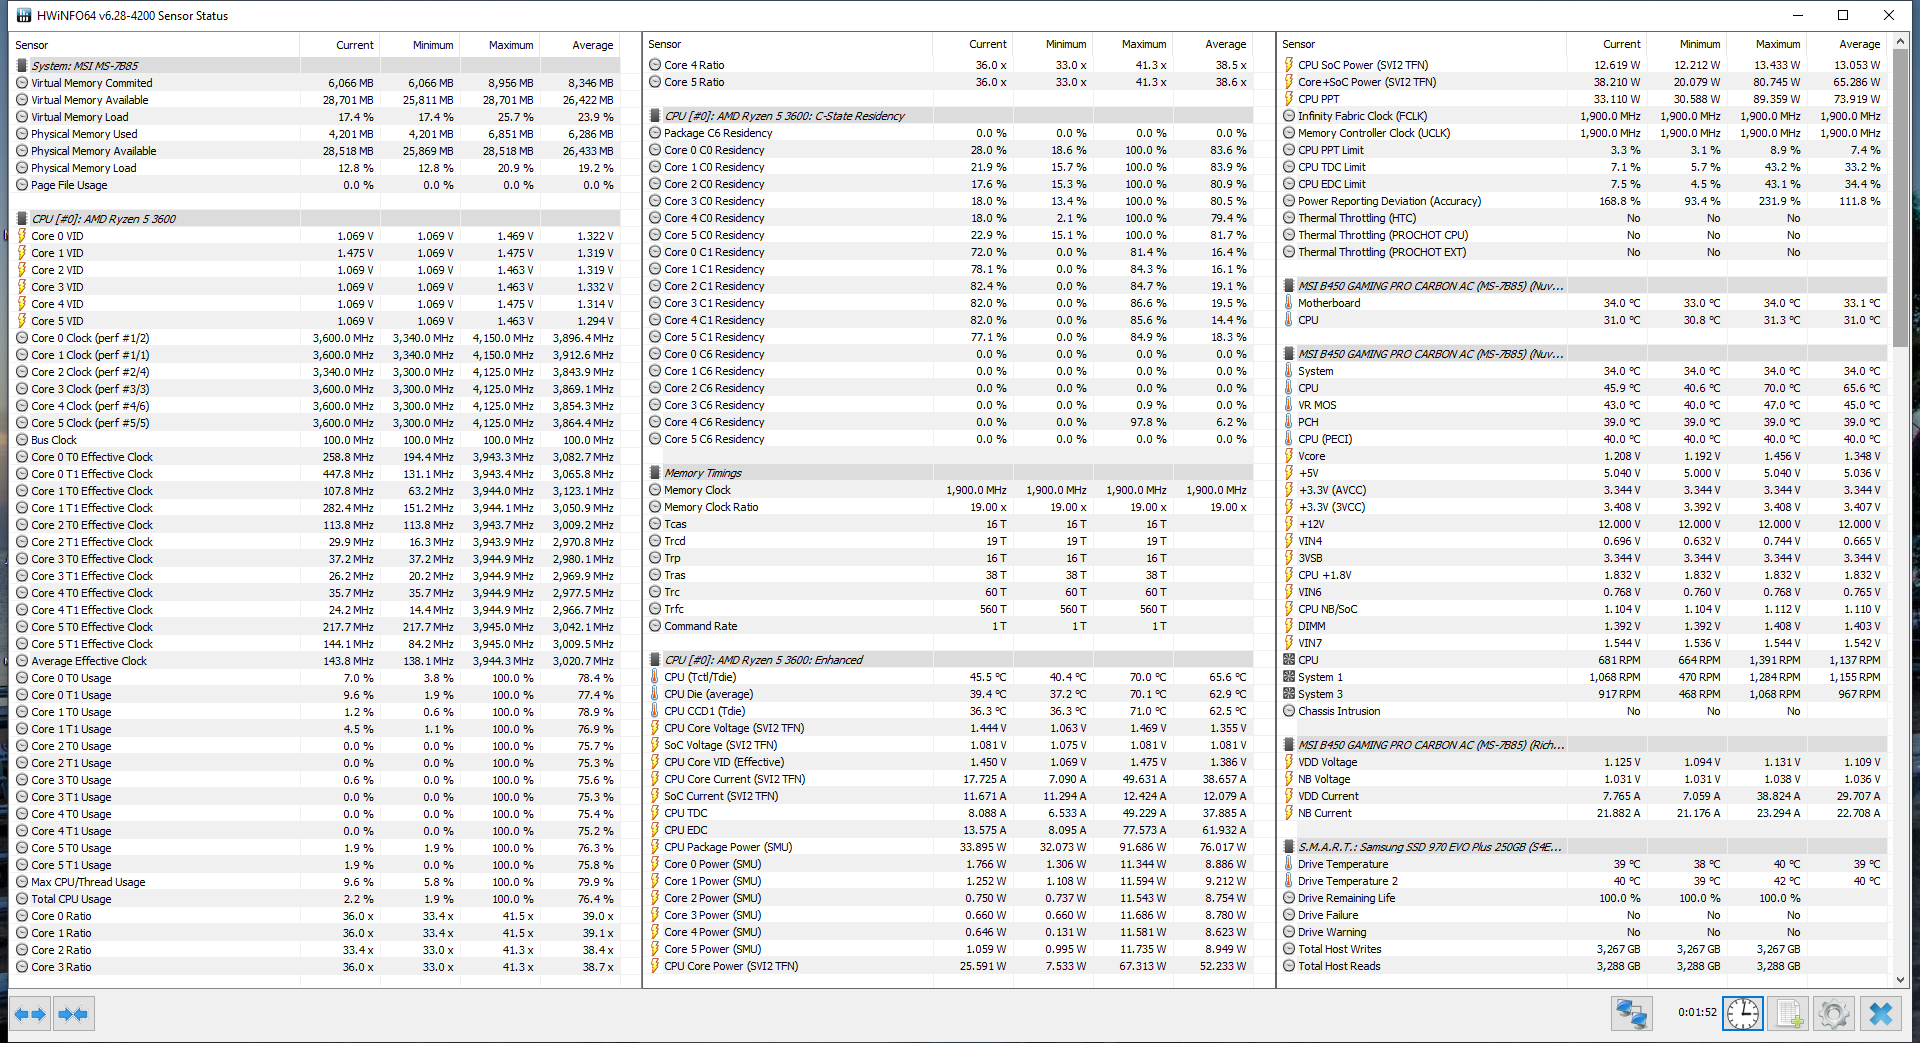
Task: Select the Infinity Fabric Clock (FCLK) row
Action: 1582,116
